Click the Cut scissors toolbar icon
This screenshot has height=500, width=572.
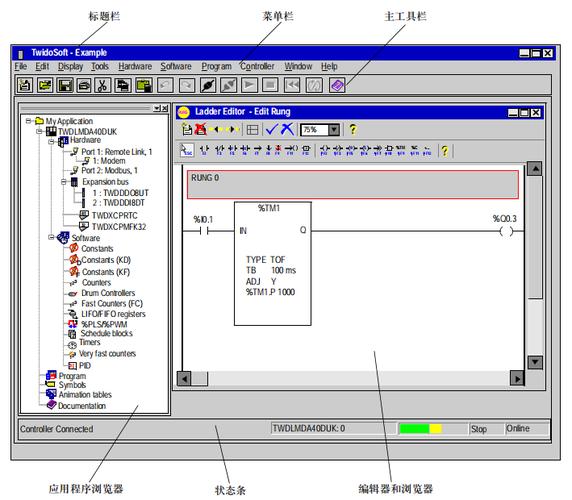tap(103, 85)
